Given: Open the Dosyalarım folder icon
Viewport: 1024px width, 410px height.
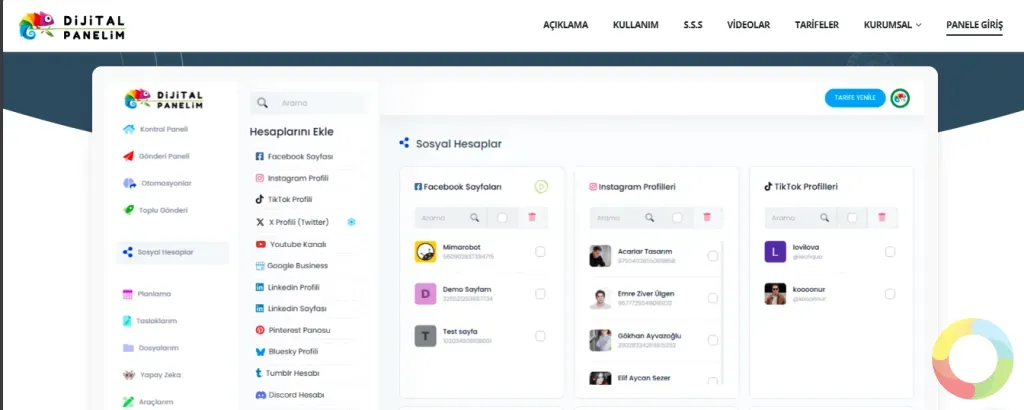Looking at the screenshot, I should click(128, 348).
